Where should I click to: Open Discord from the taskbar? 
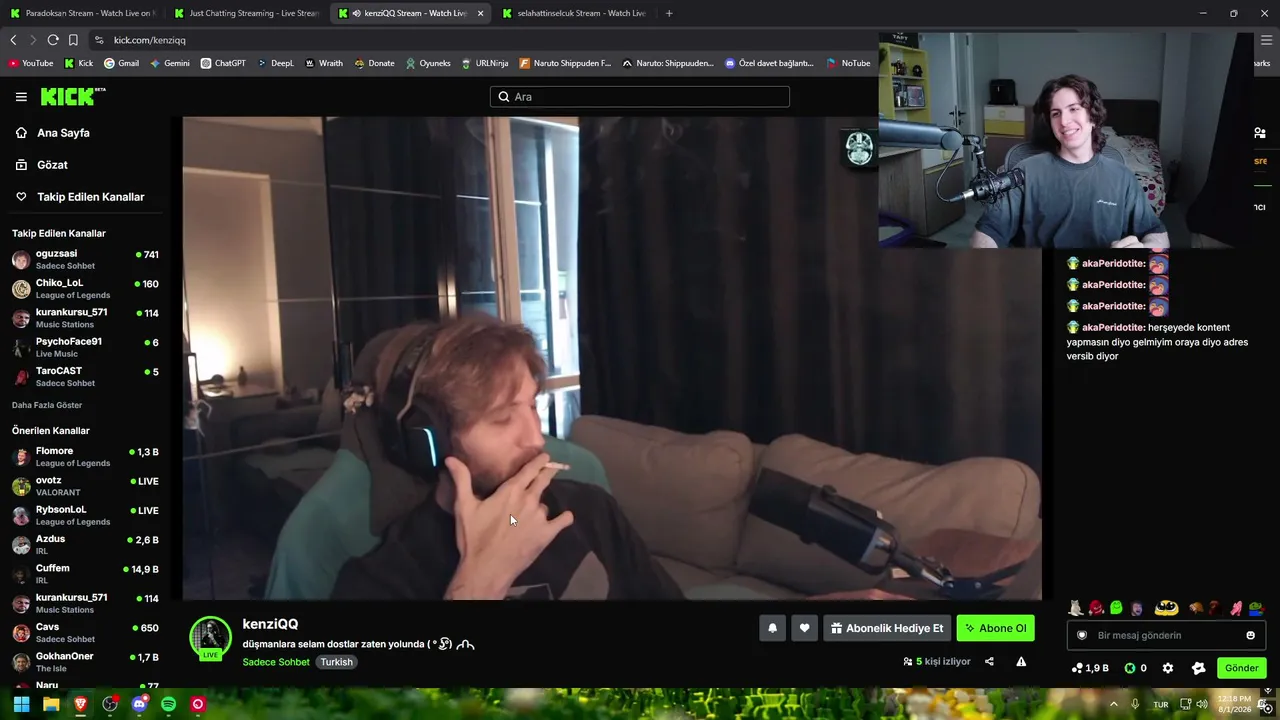139,704
